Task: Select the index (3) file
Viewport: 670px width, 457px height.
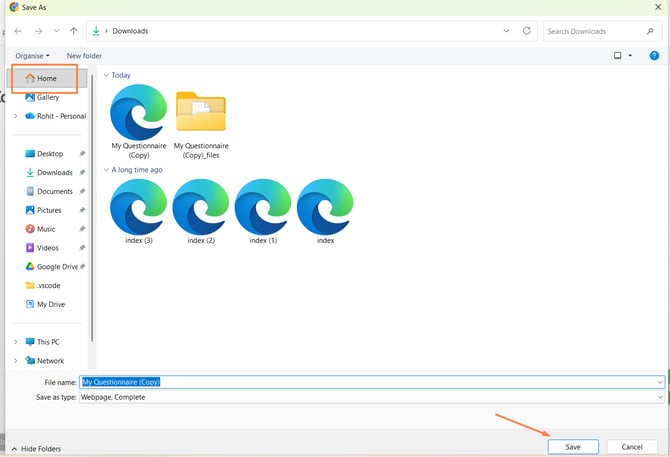Action: (x=138, y=211)
